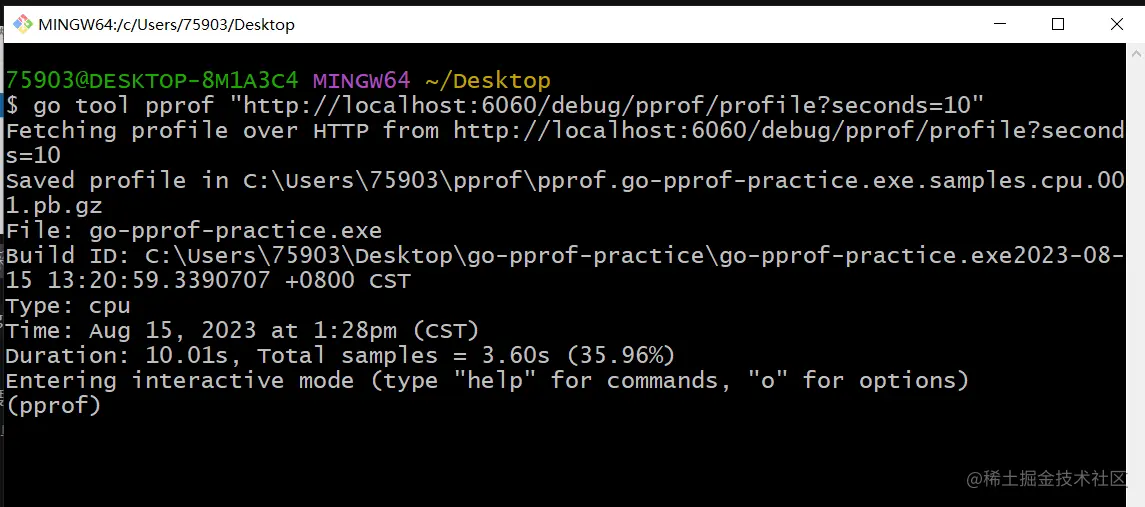Click the URL after 'Fetching profile over HTTP from'
1145x507 pixels.
(788, 130)
